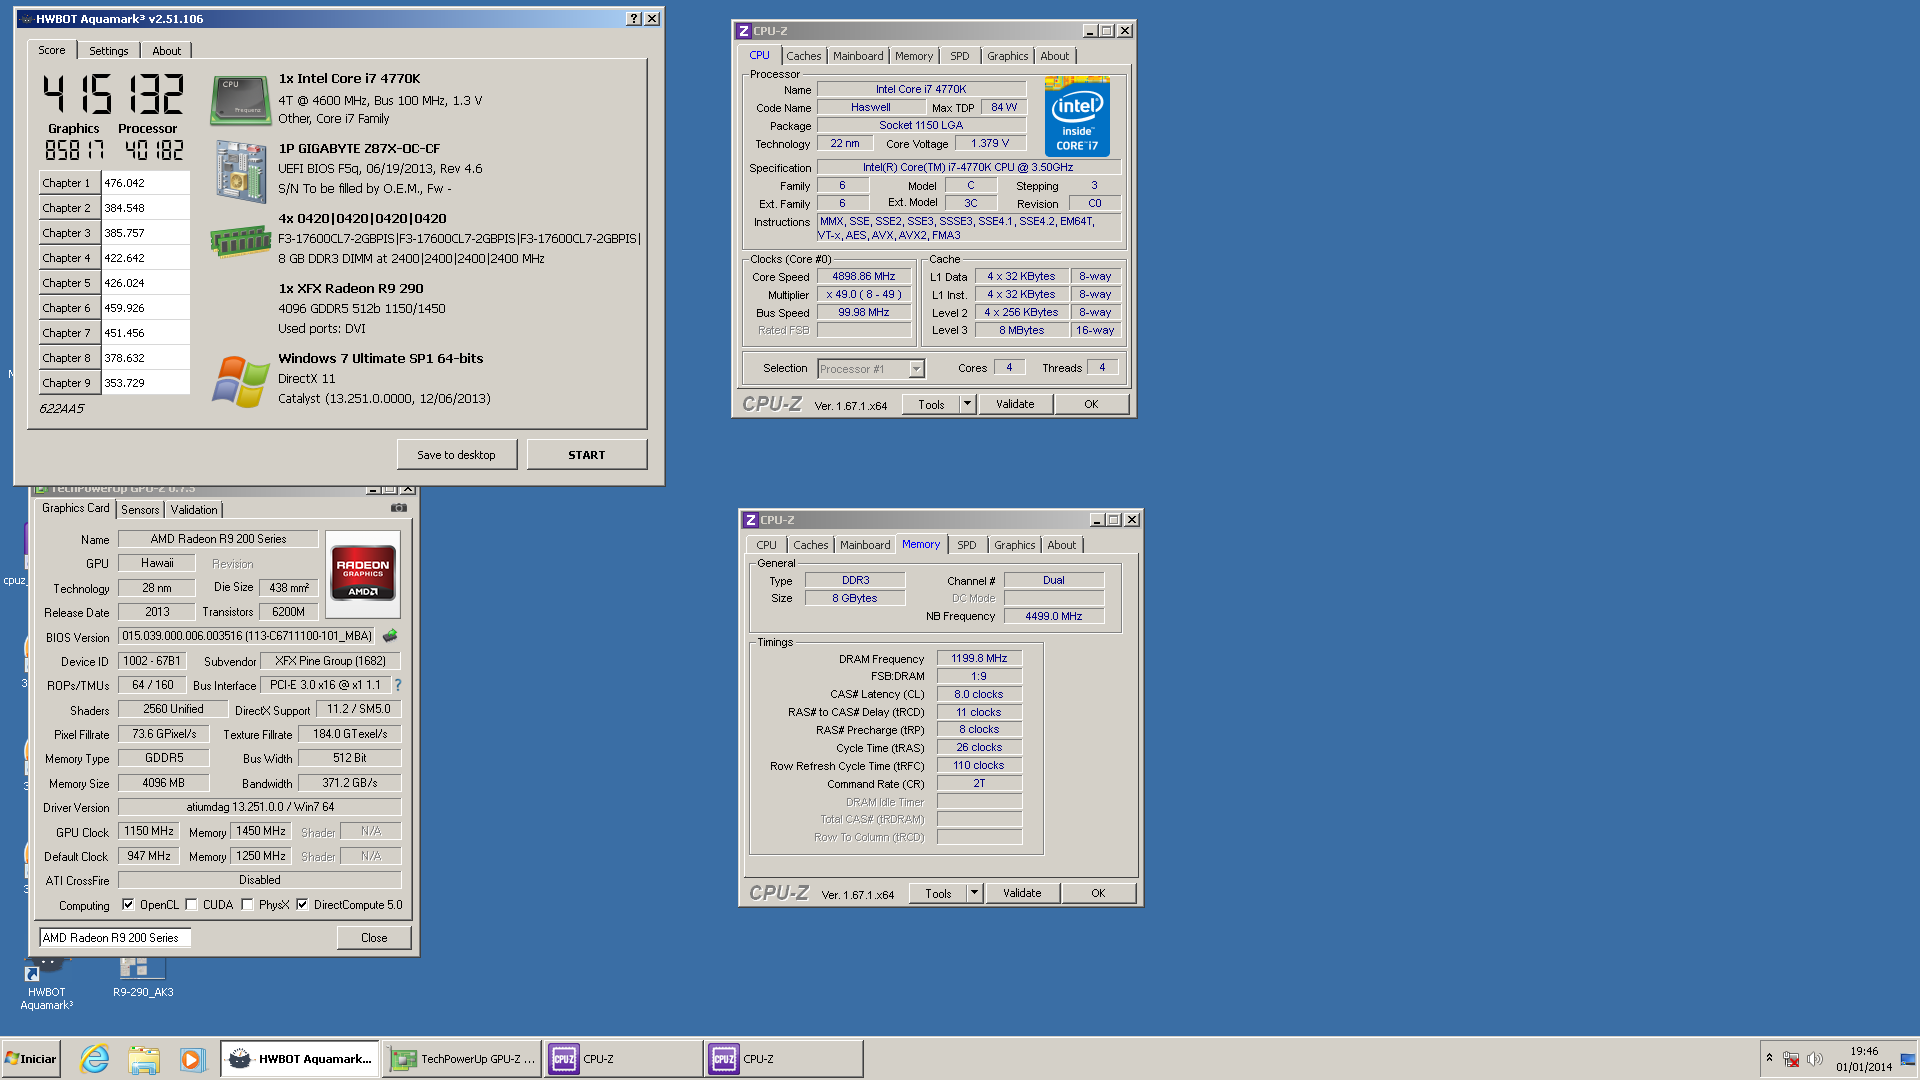Open Mainboard tab in upper CPU-Z

[x=858, y=56]
